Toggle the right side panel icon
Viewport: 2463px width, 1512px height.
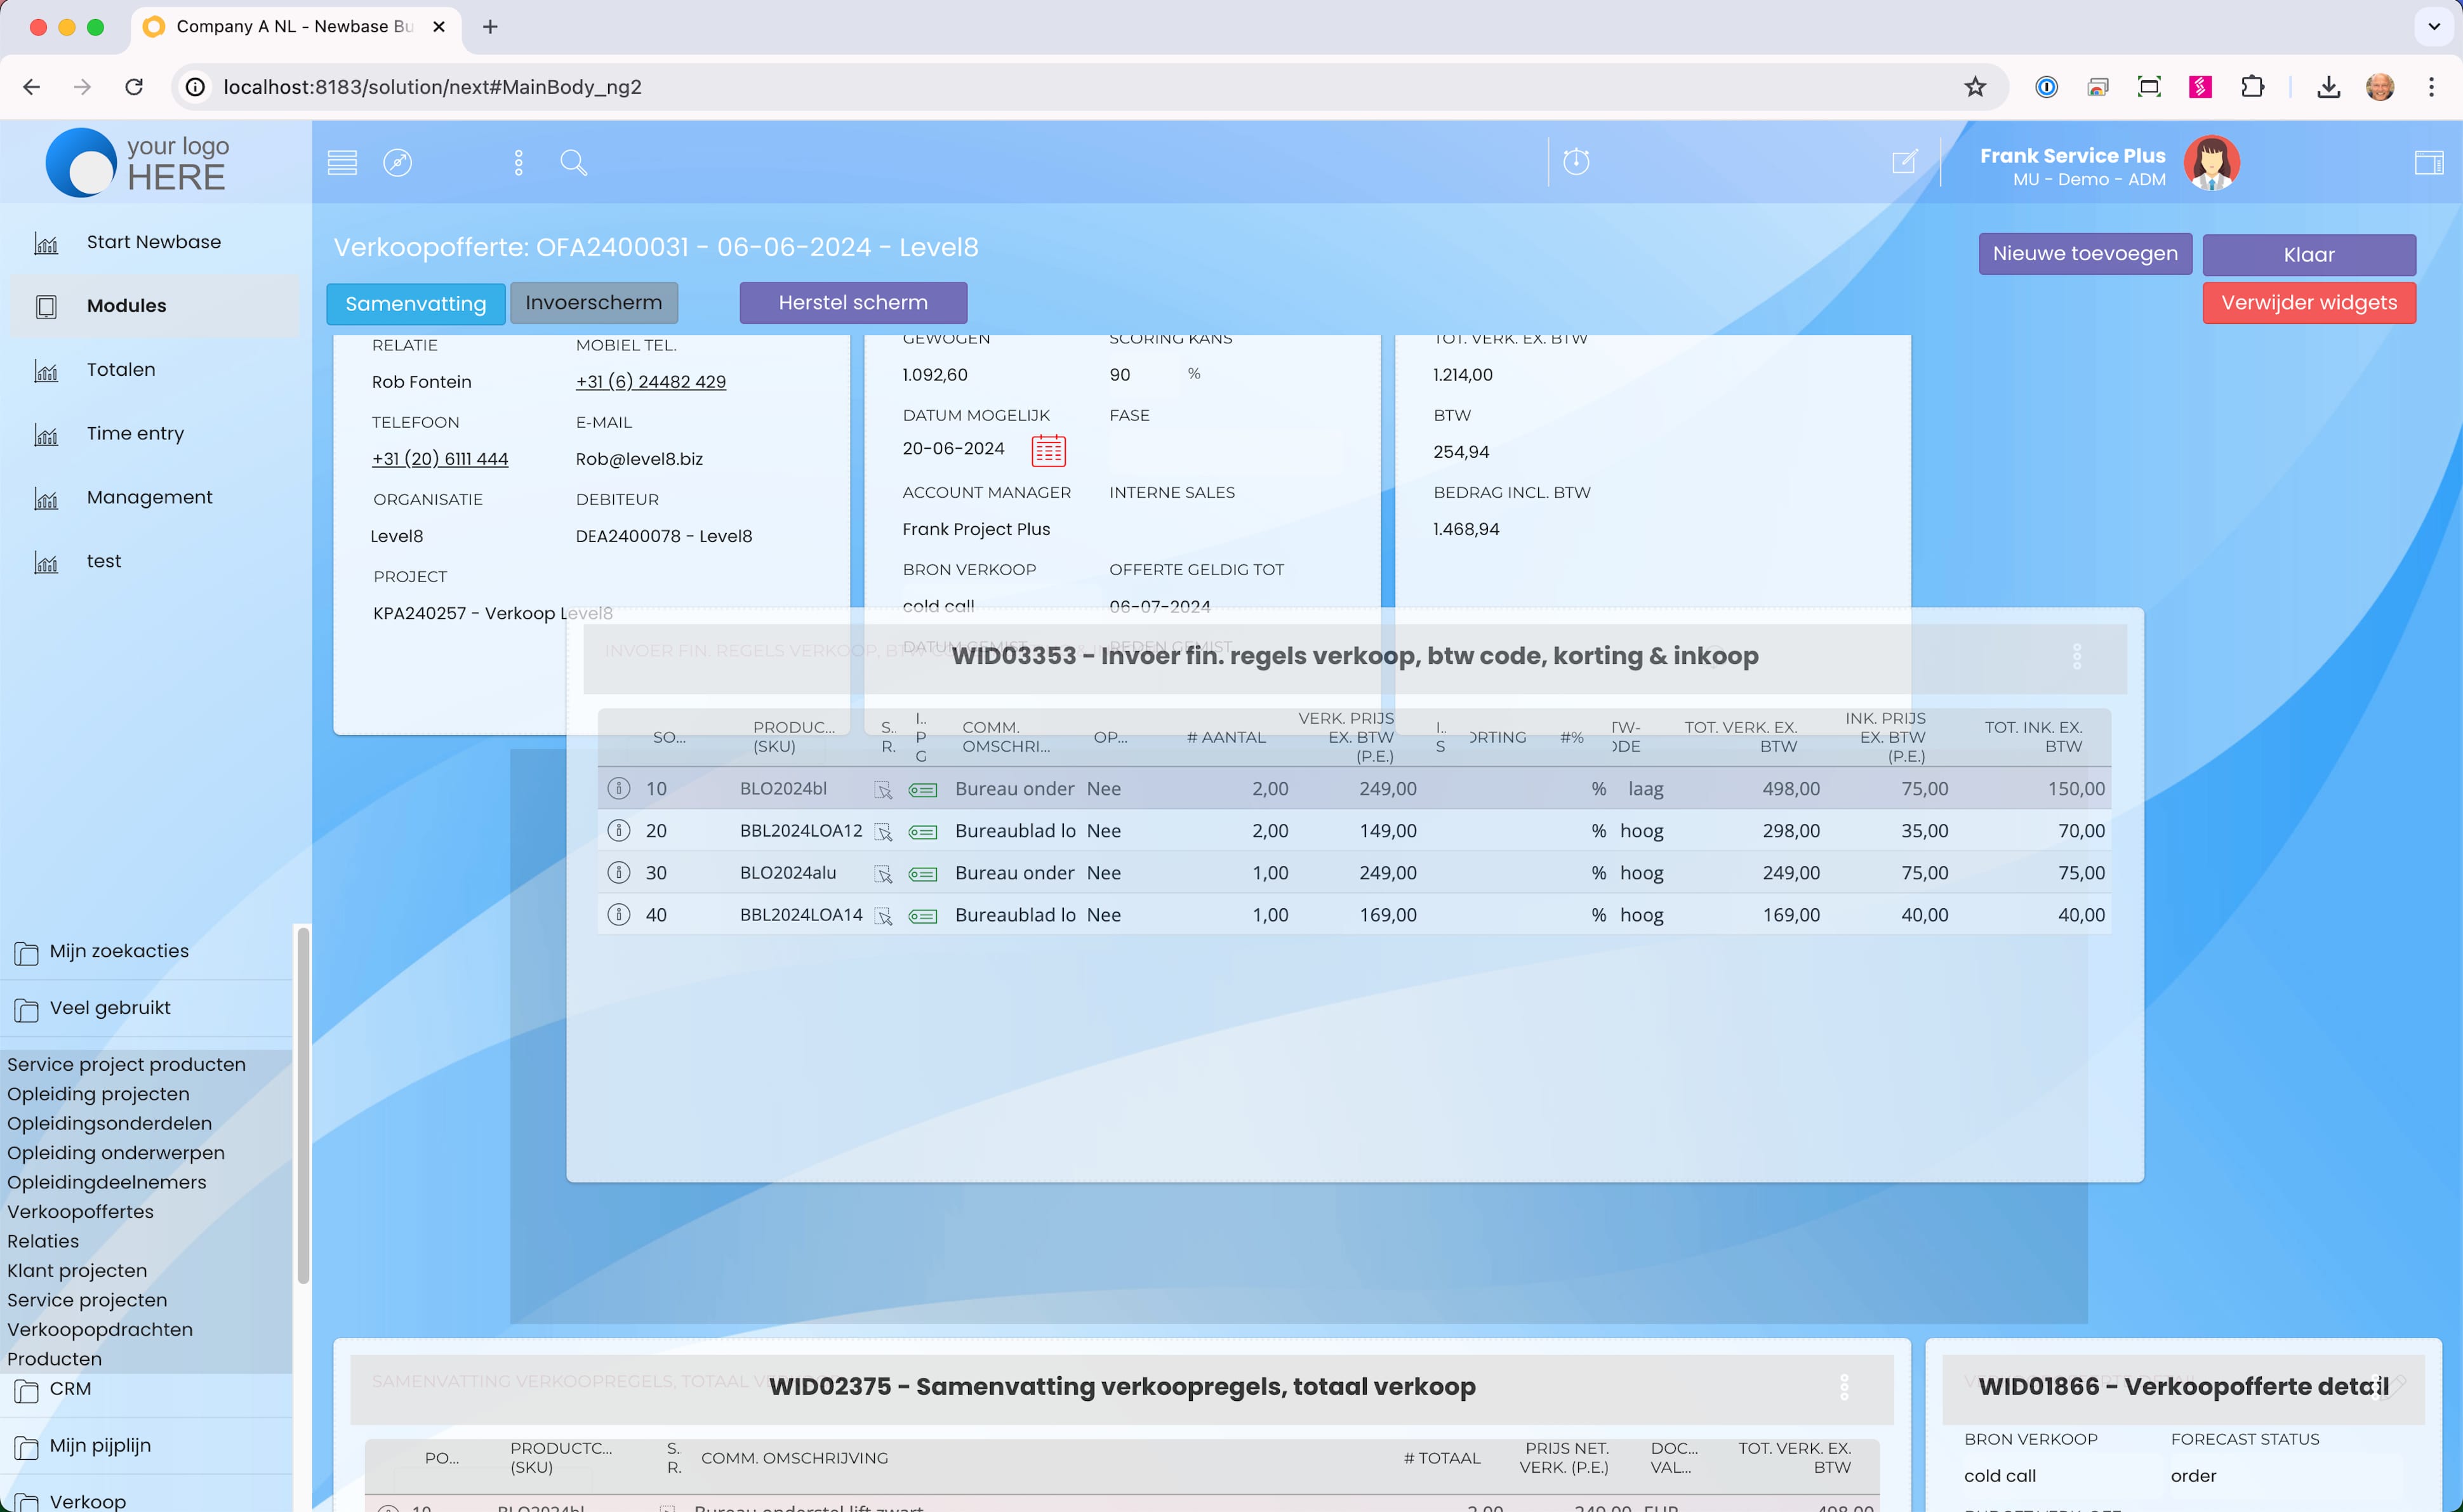tap(2428, 163)
